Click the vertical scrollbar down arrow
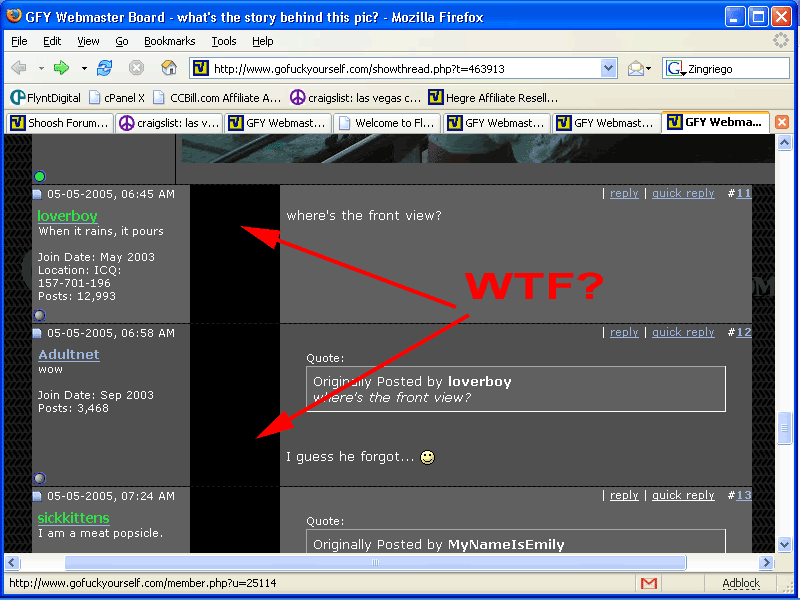This screenshot has width=800, height=600. [x=784, y=544]
